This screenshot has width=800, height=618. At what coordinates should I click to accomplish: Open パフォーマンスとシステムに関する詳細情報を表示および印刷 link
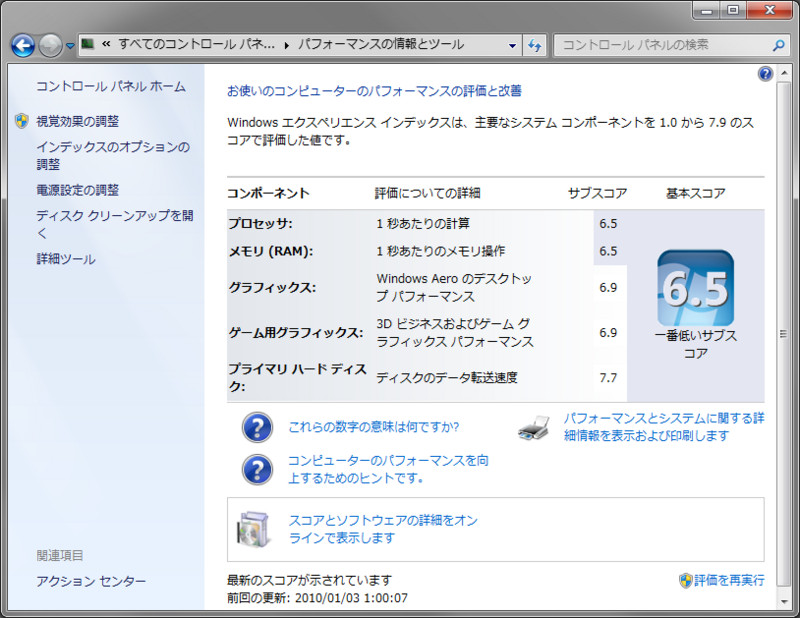click(x=664, y=427)
